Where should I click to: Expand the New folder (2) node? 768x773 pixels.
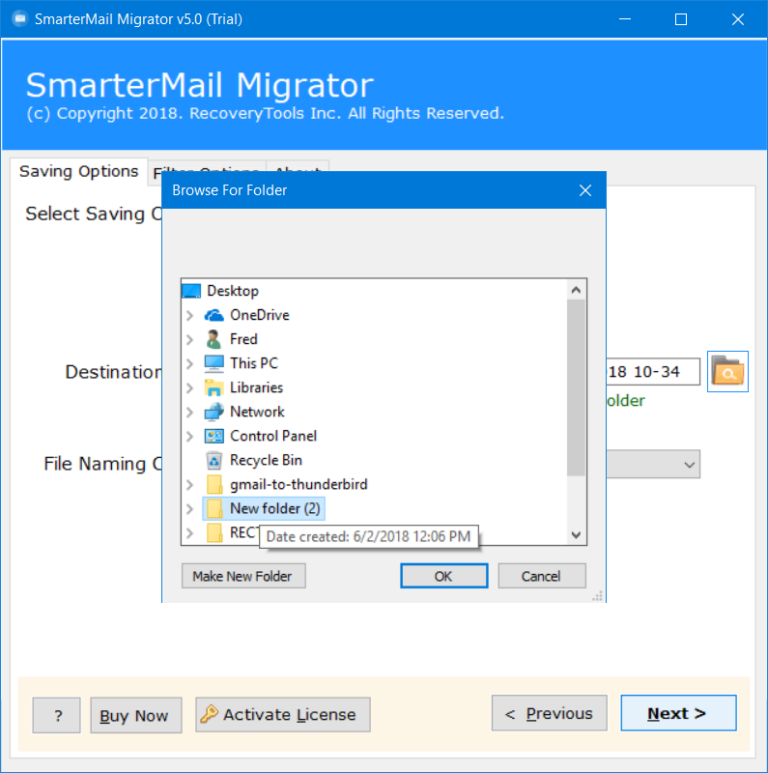(x=190, y=509)
